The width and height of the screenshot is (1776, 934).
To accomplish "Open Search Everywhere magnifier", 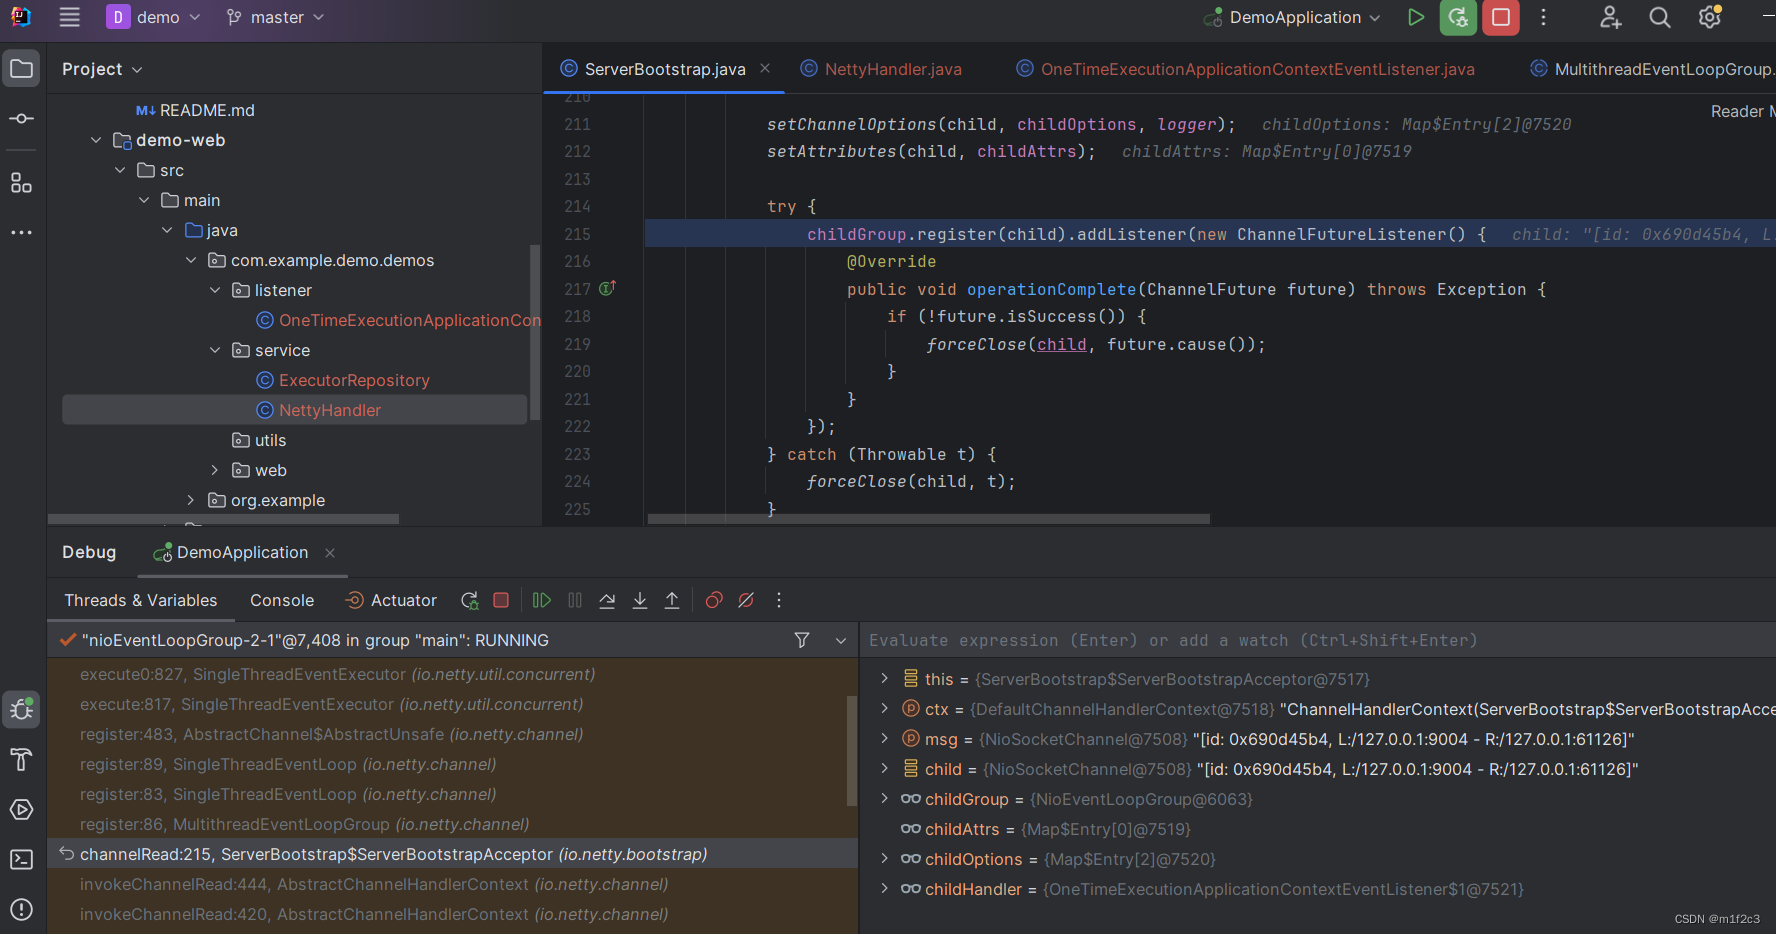I will [x=1660, y=17].
